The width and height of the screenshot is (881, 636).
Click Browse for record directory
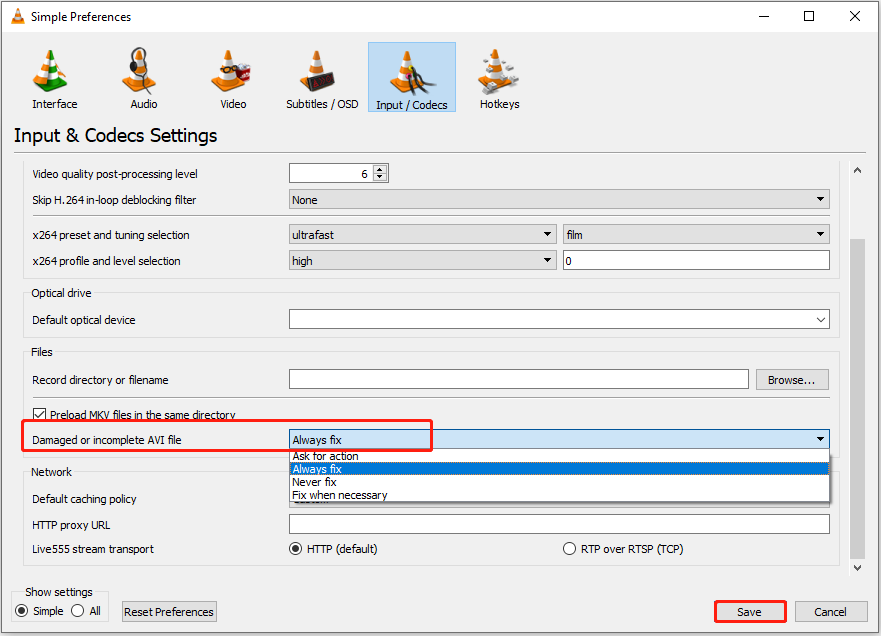(792, 380)
